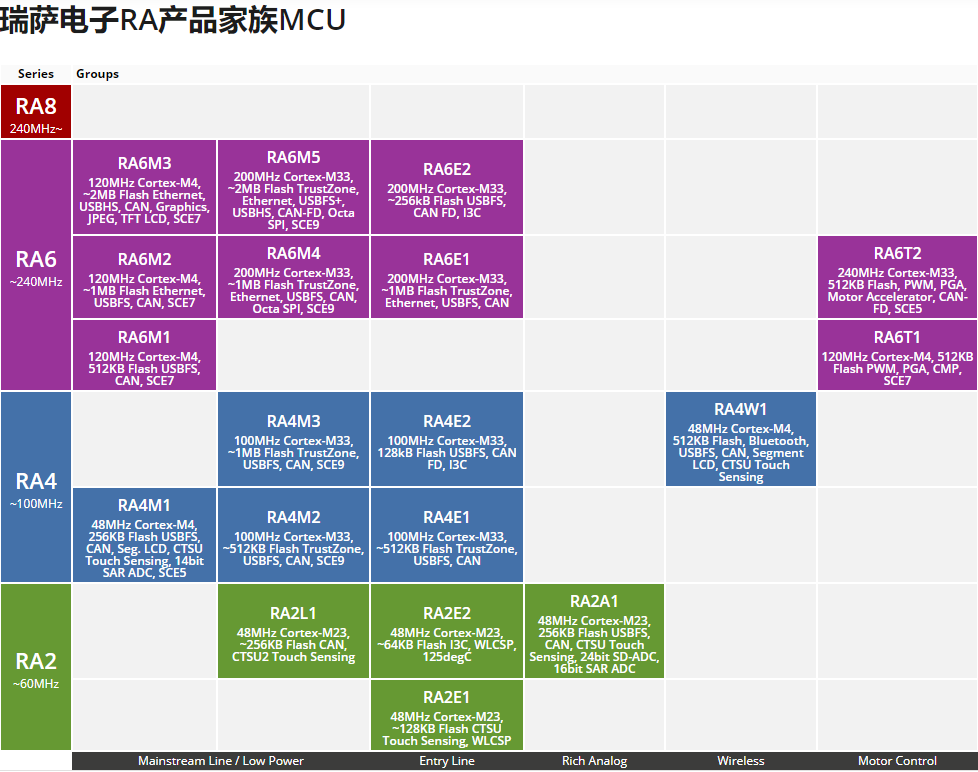Select the RA4 series block

36,487
